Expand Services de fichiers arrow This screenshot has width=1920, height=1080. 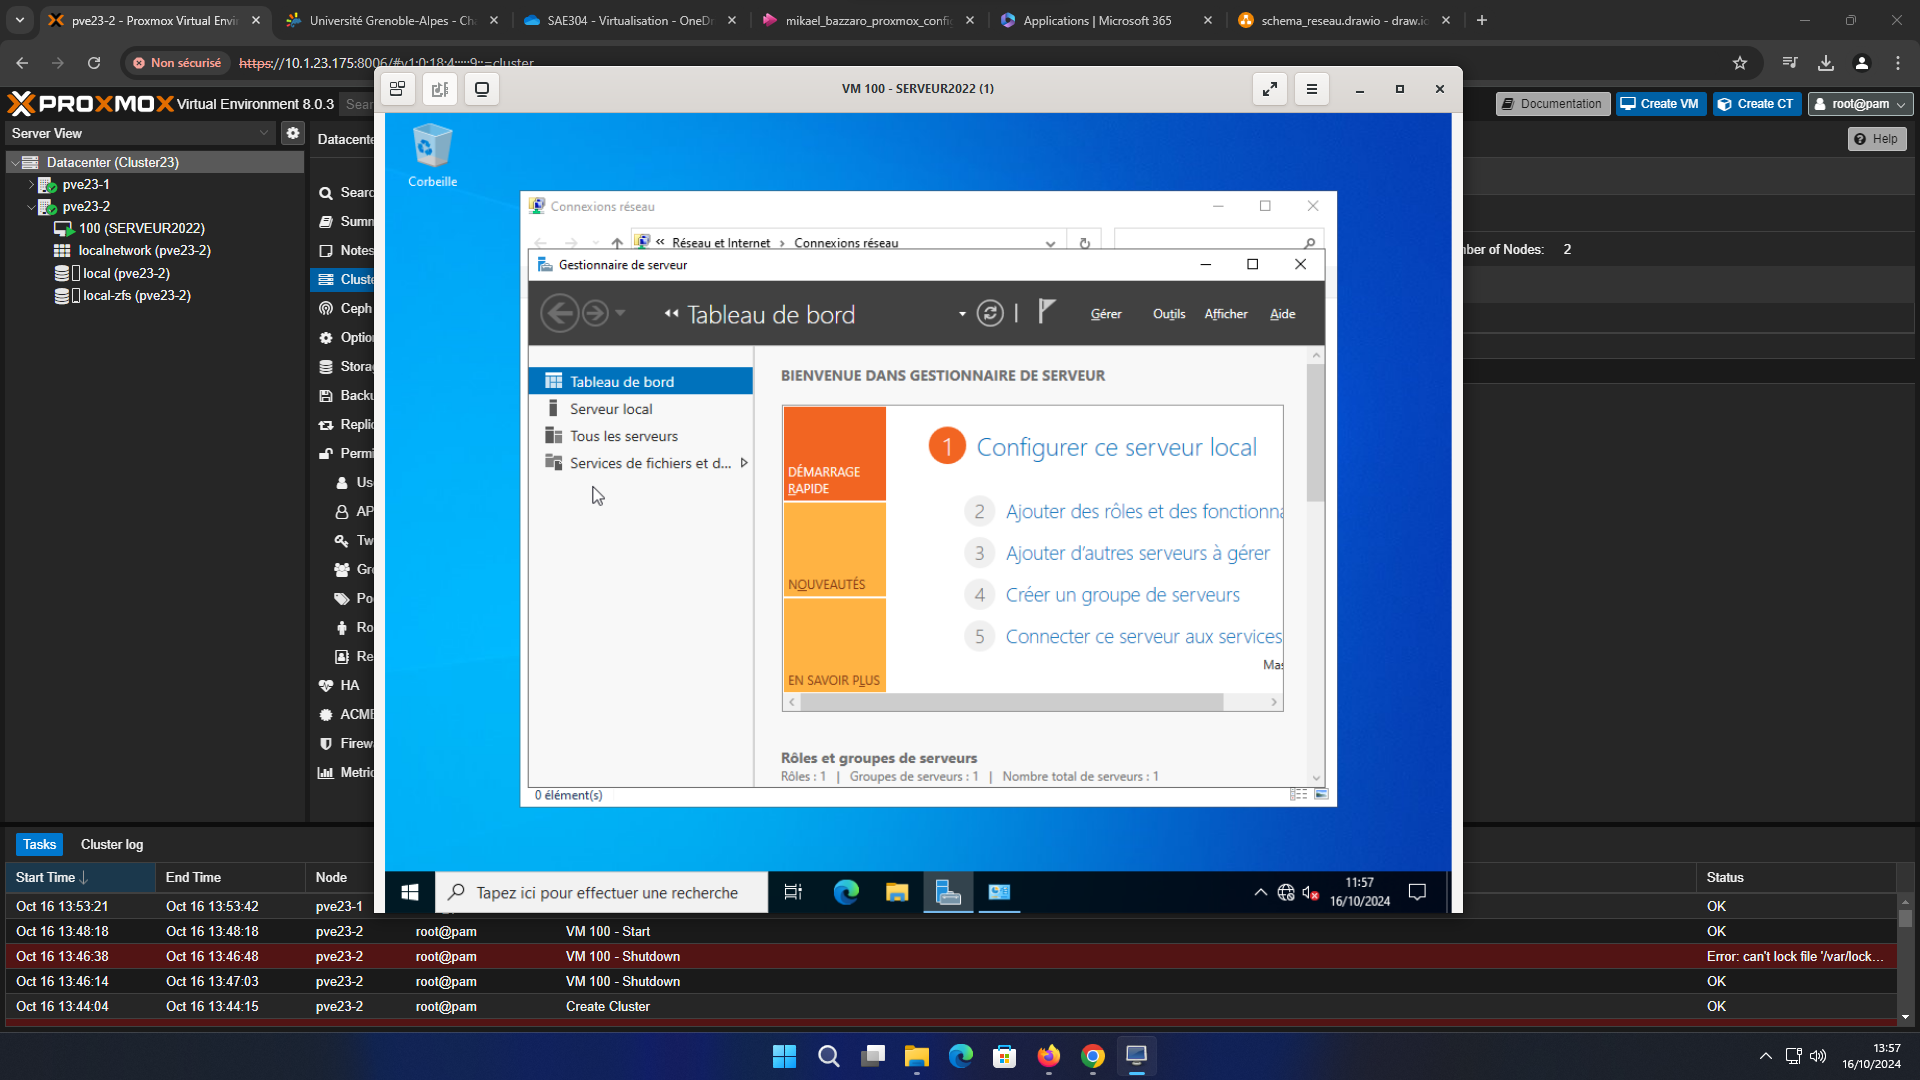[x=744, y=463]
